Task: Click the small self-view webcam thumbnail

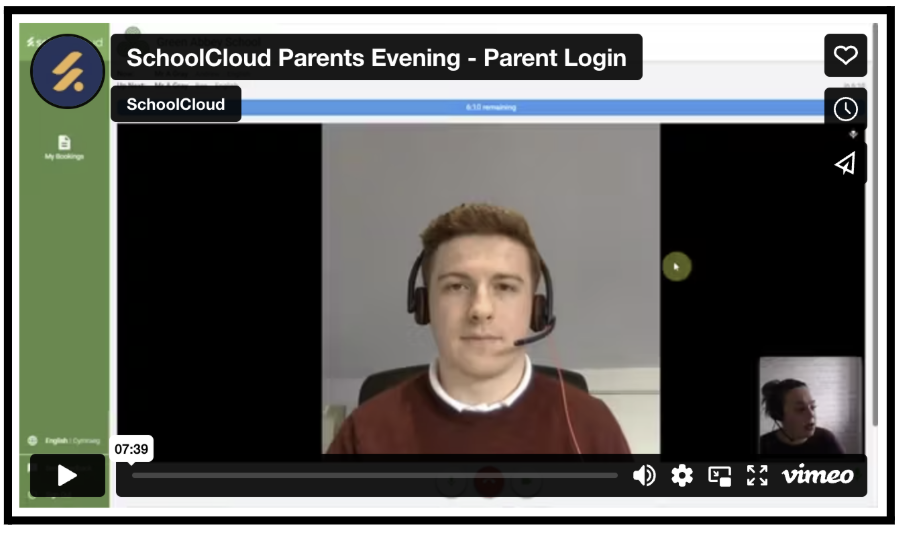Action: tap(811, 405)
